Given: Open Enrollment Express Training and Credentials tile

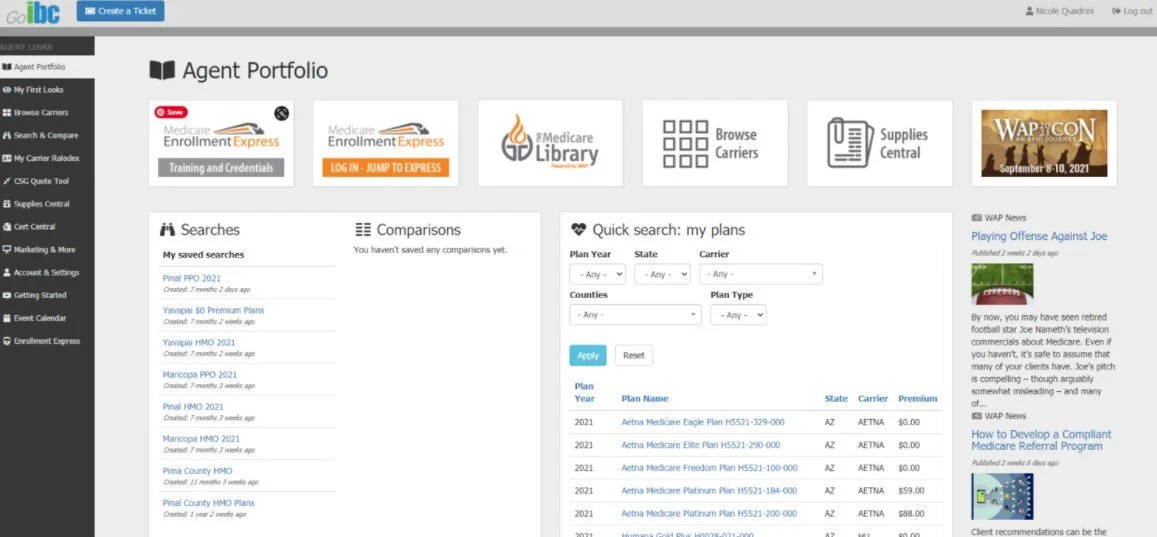Looking at the screenshot, I should (x=221, y=144).
